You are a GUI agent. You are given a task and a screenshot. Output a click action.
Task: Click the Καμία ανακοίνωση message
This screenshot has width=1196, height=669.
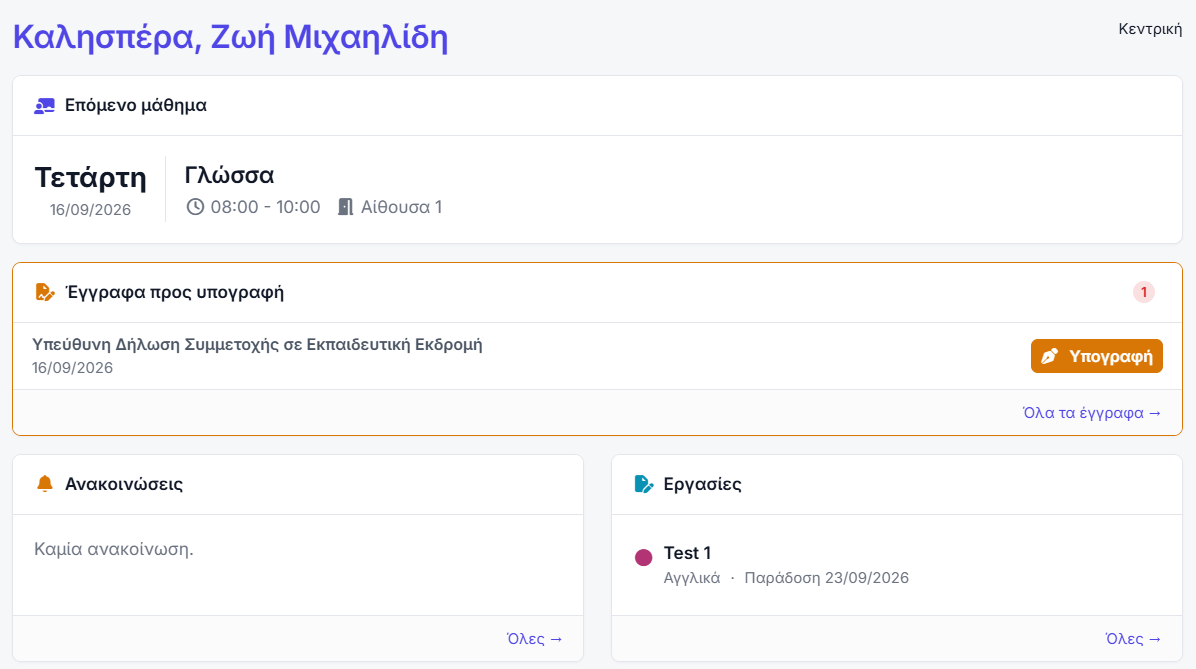coord(114,549)
